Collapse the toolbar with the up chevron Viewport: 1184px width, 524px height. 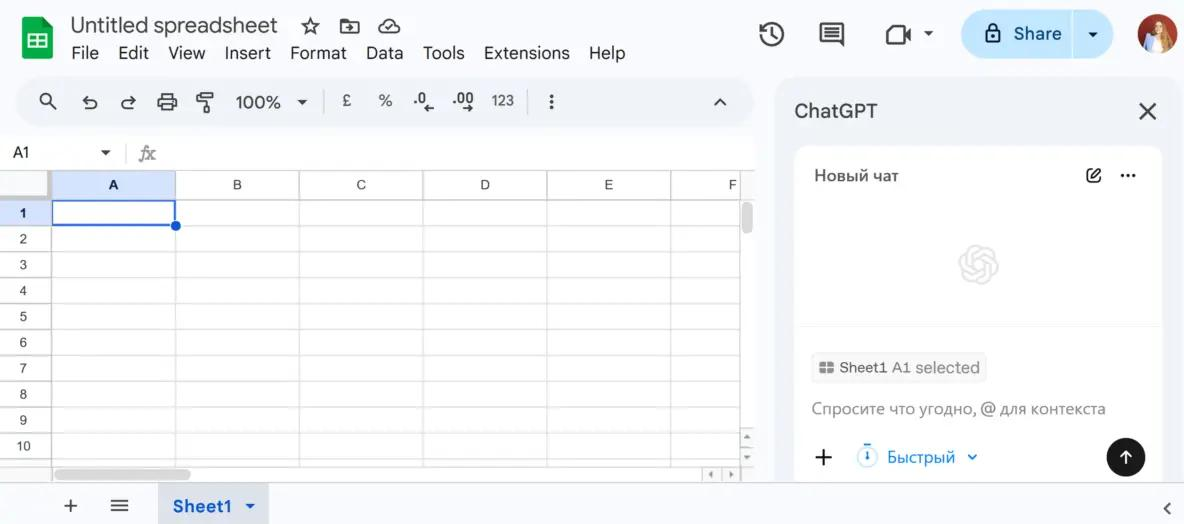point(720,102)
